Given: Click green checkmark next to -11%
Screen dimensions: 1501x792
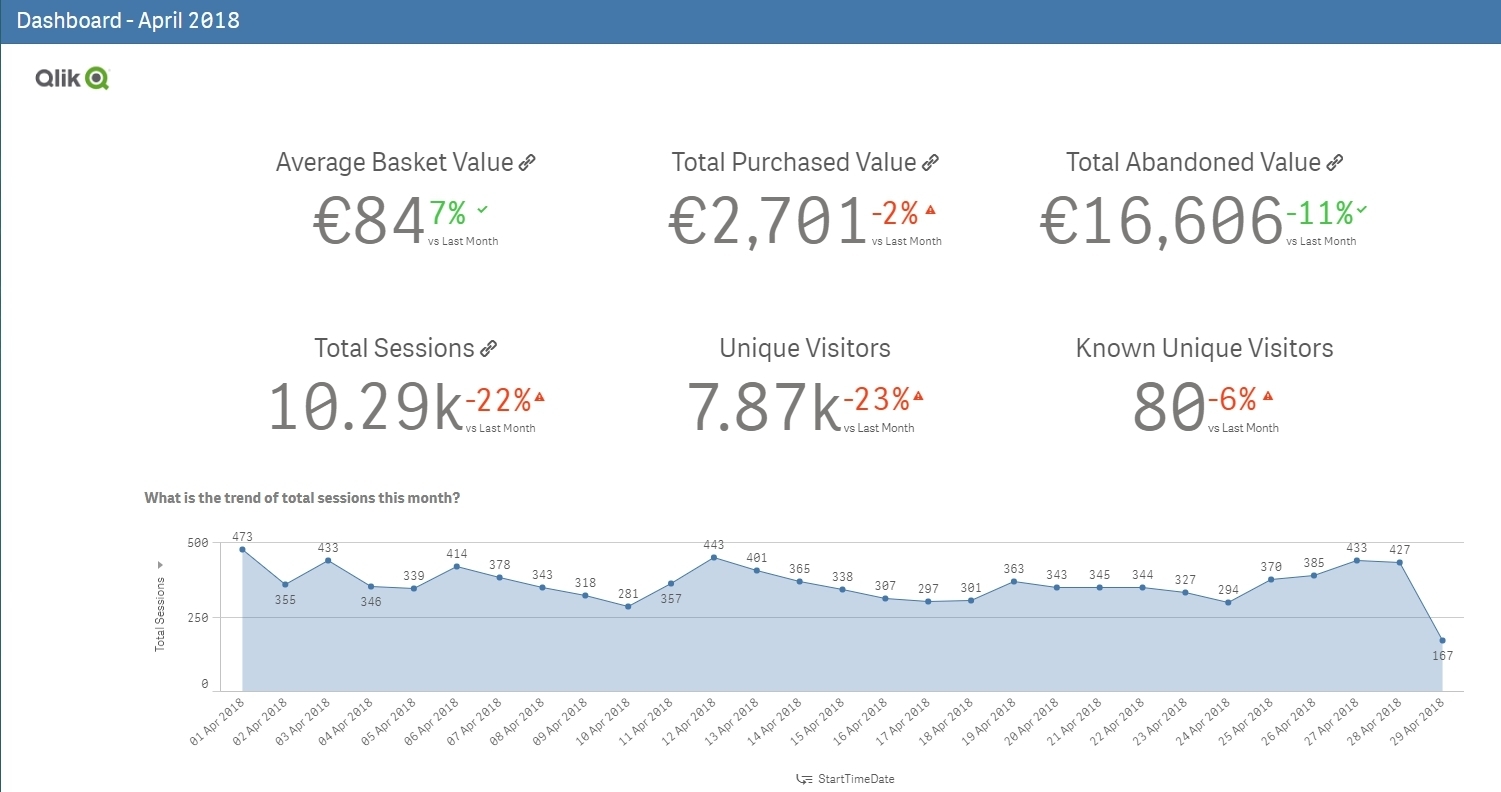Looking at the screenshot, I should coord(1361,209).
